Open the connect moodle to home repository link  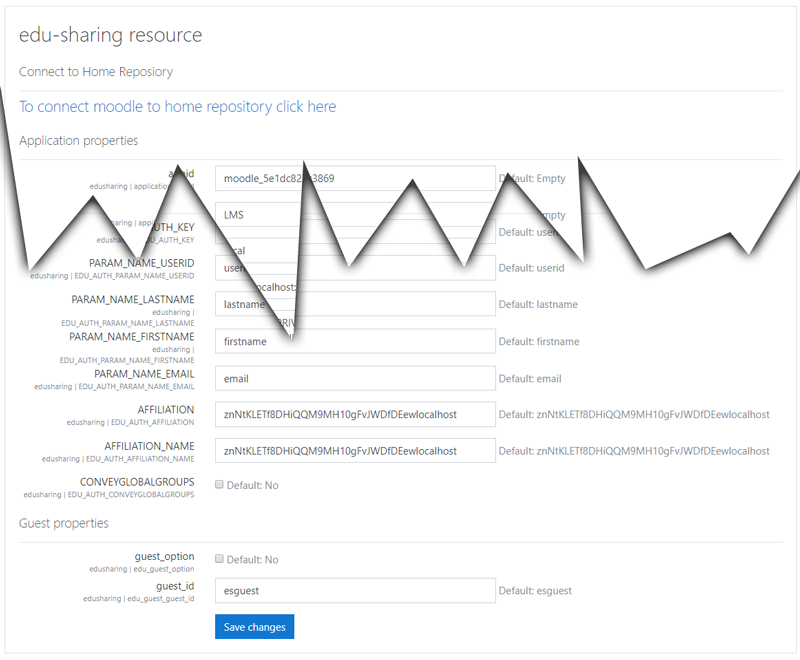178,107
